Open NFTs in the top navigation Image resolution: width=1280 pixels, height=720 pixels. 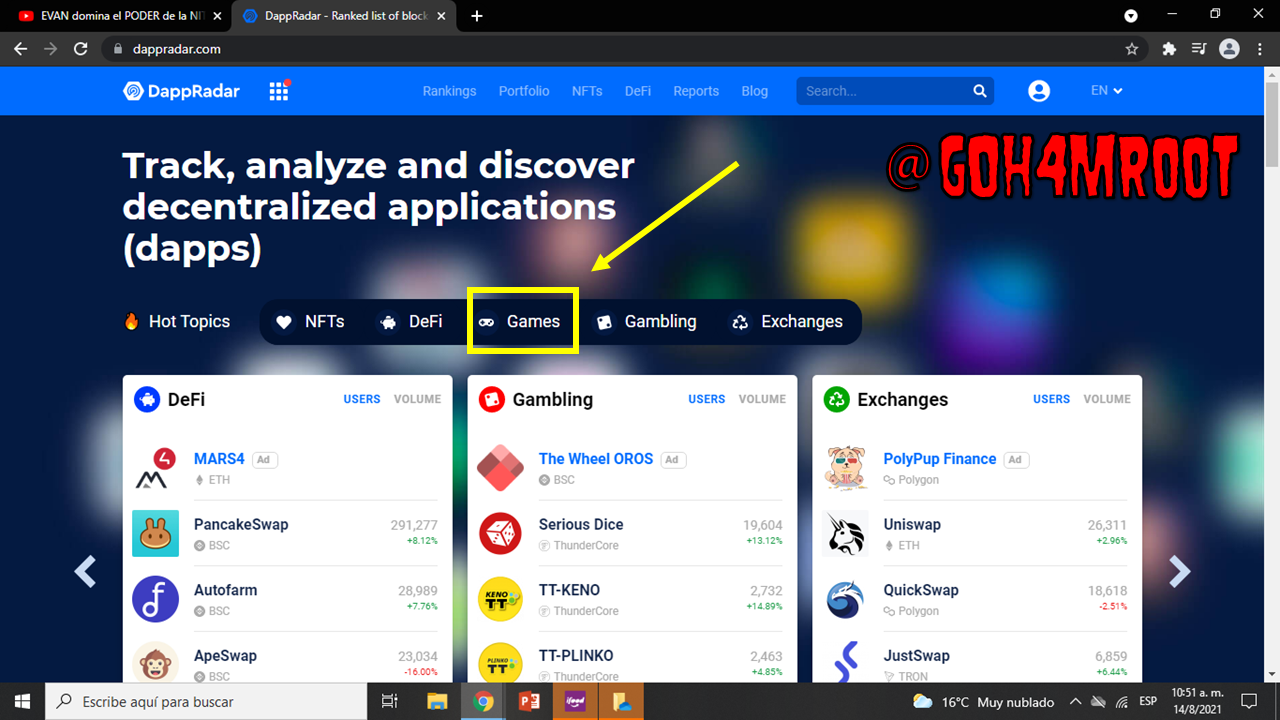click(x=587, y=91)
